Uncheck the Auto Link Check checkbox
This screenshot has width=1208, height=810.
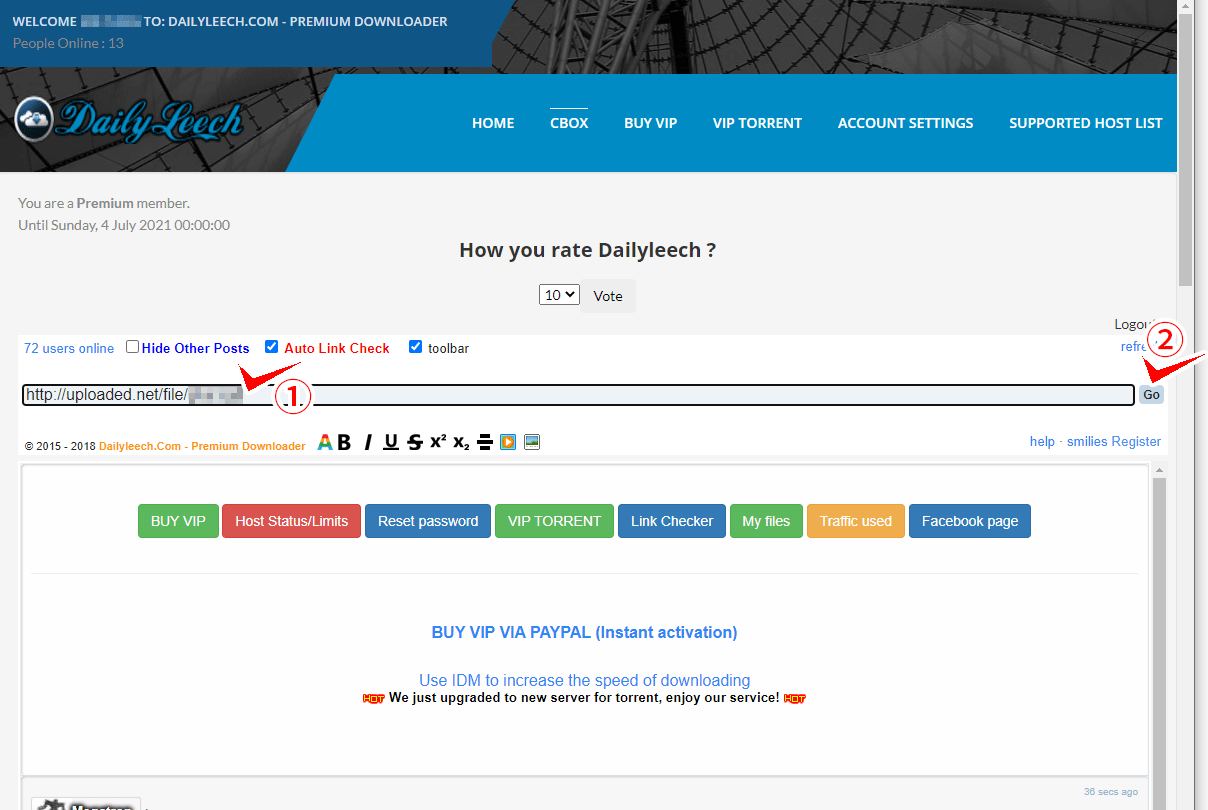[271, 347]
